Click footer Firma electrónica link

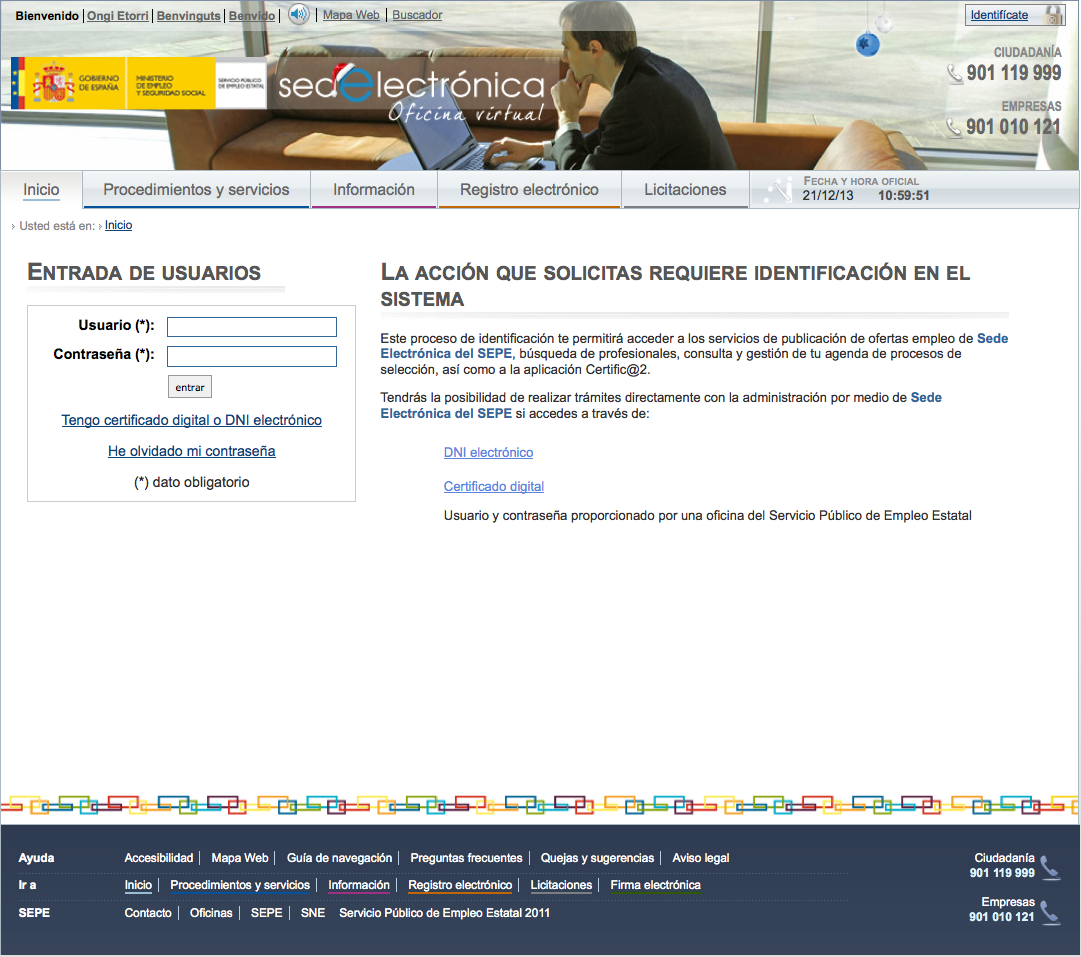(655, 885)
